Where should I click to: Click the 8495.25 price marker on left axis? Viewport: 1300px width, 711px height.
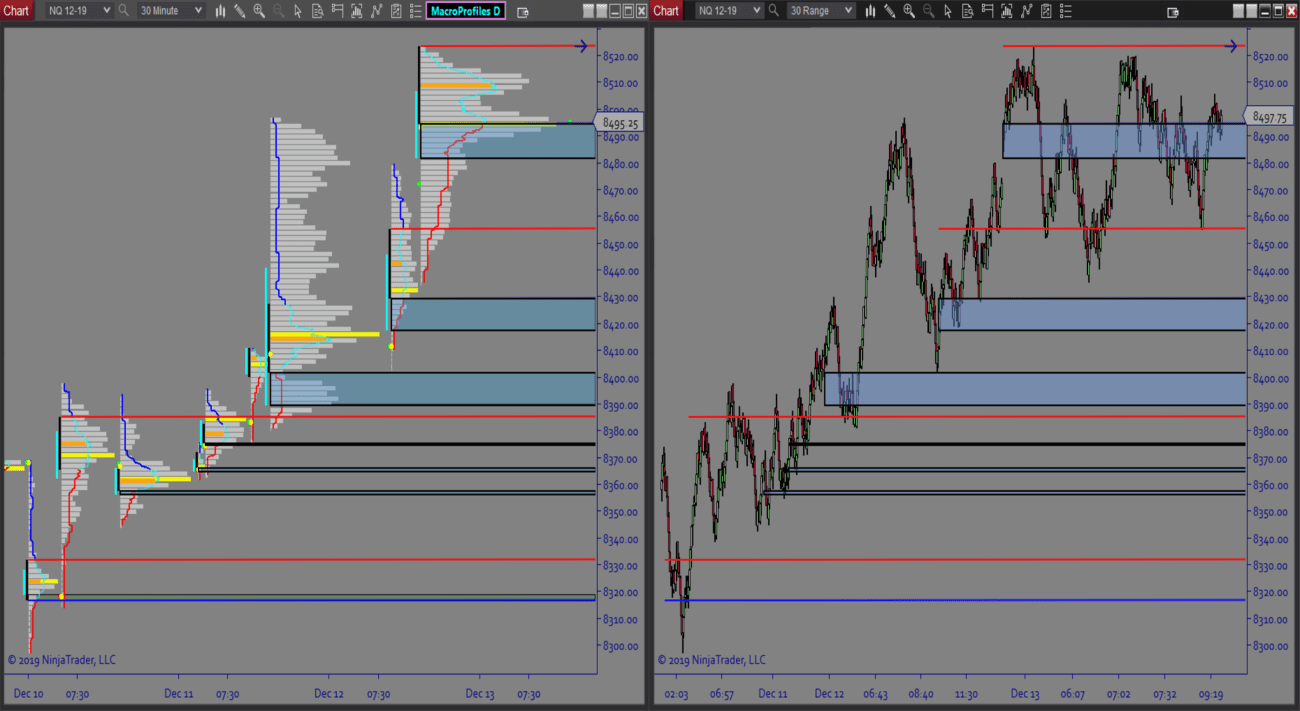[619, 123]
